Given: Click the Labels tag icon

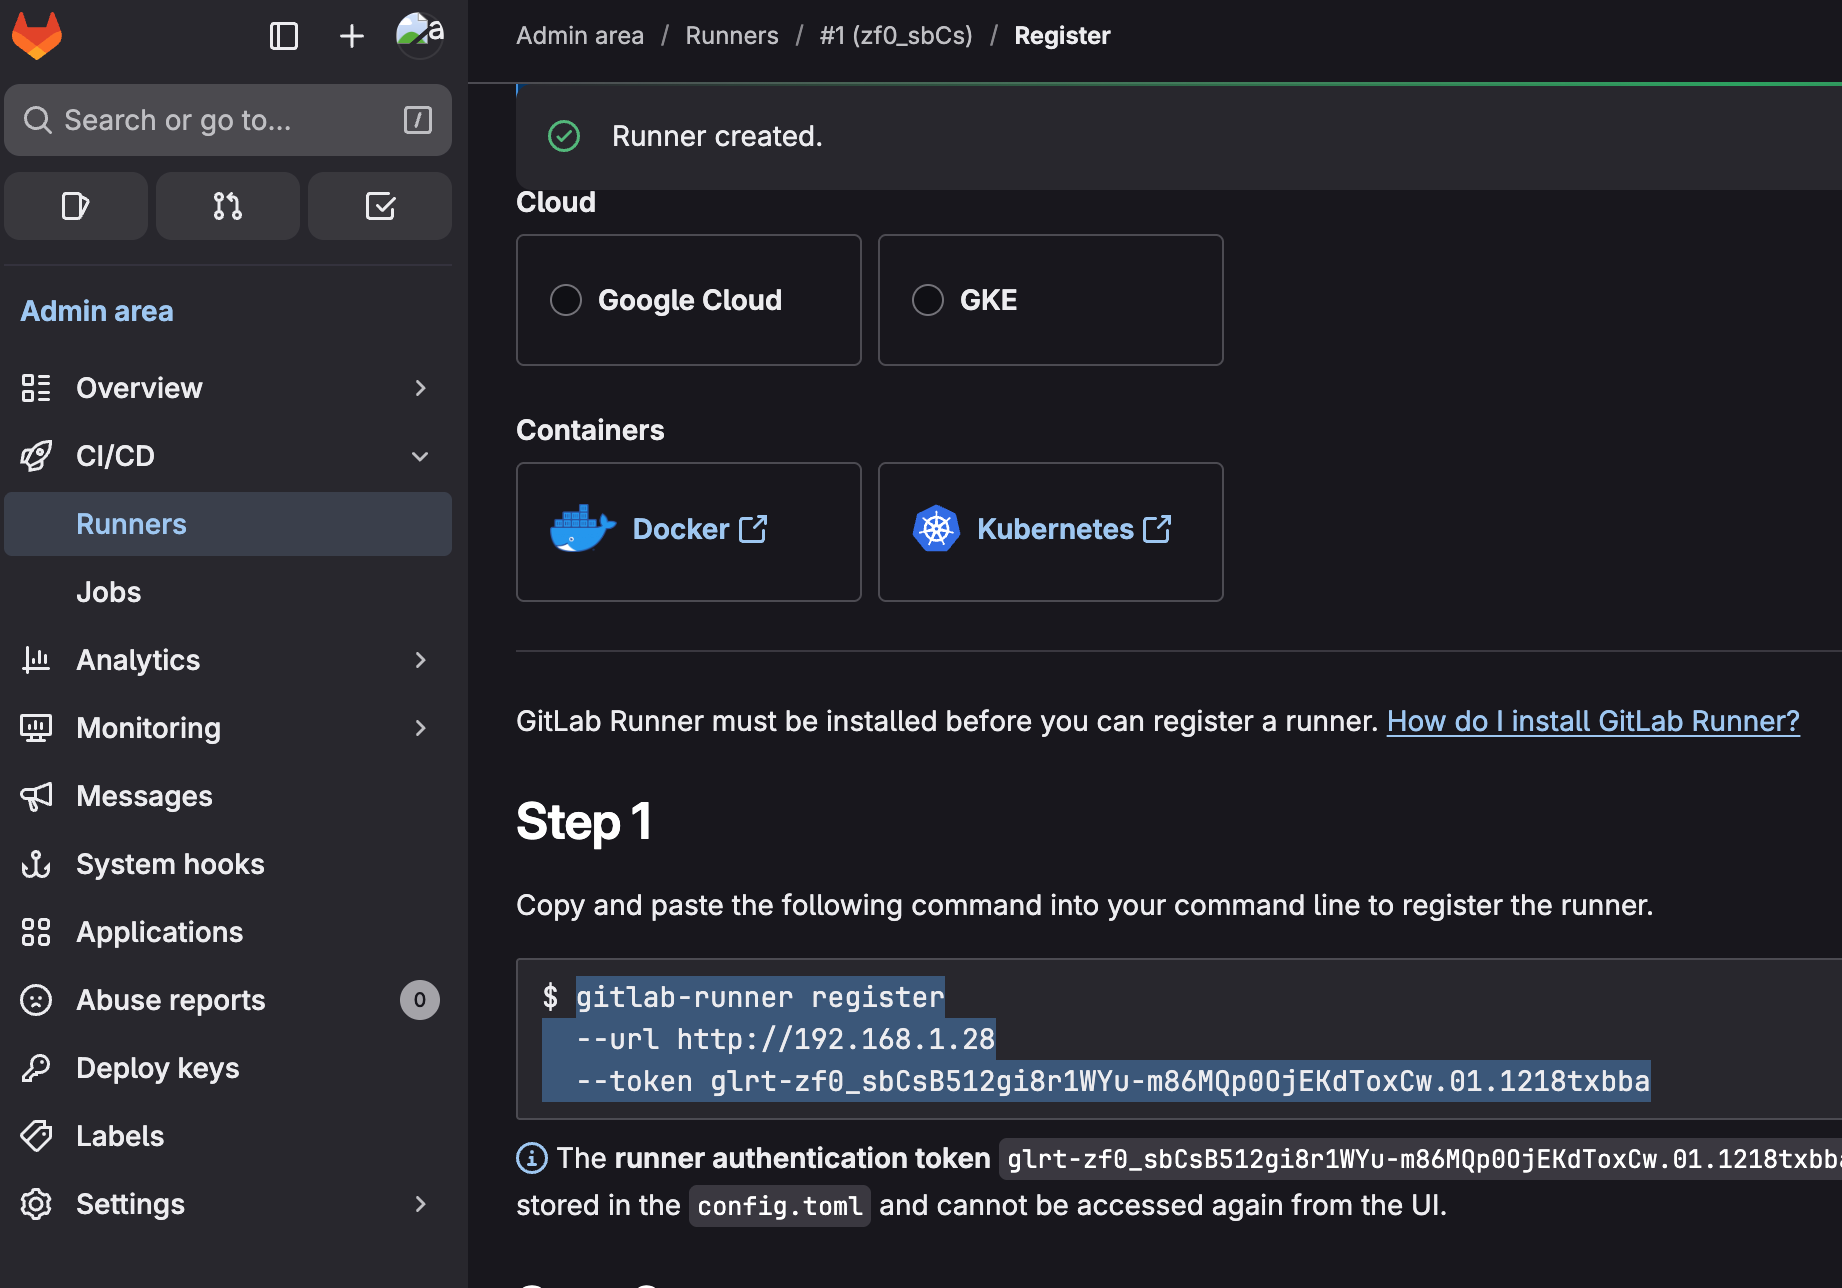Looking at the screenshot, I should [36, 1136].
